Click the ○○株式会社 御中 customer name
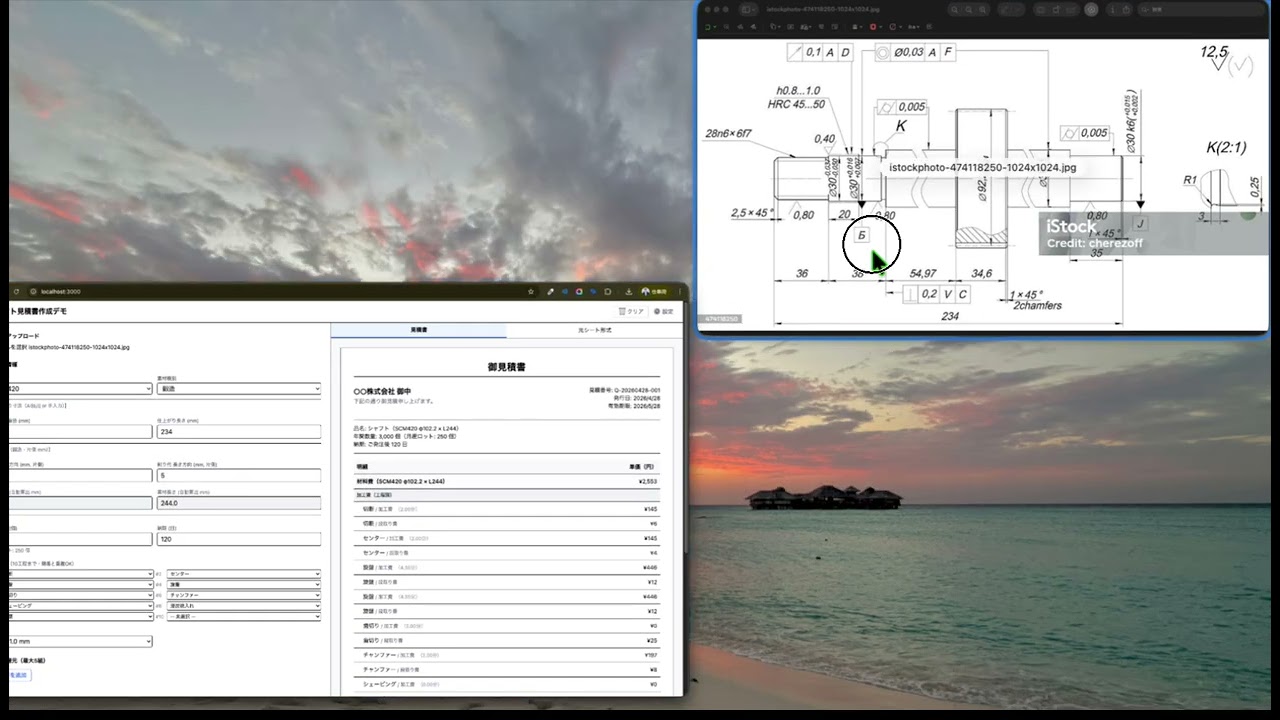Image resolution: width=1280 pixels, height=720 pixels. tap(382, 391)
